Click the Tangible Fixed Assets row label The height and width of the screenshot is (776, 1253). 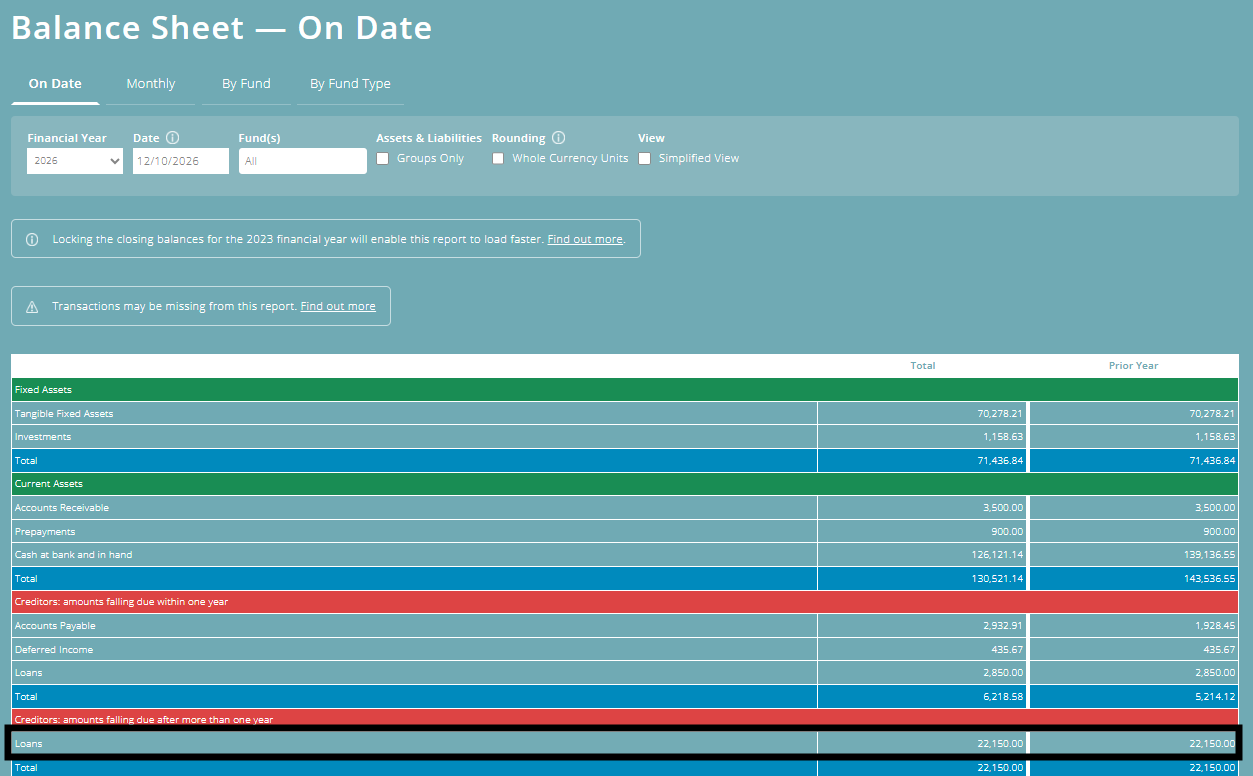pyautogui.click(x=64, y=413)
